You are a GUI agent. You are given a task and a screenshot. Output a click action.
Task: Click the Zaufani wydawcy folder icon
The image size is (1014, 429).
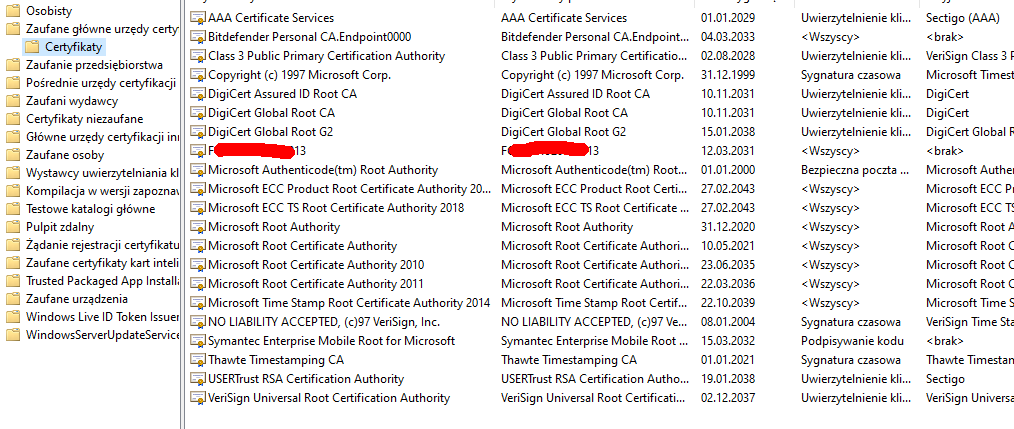[13, 101]
